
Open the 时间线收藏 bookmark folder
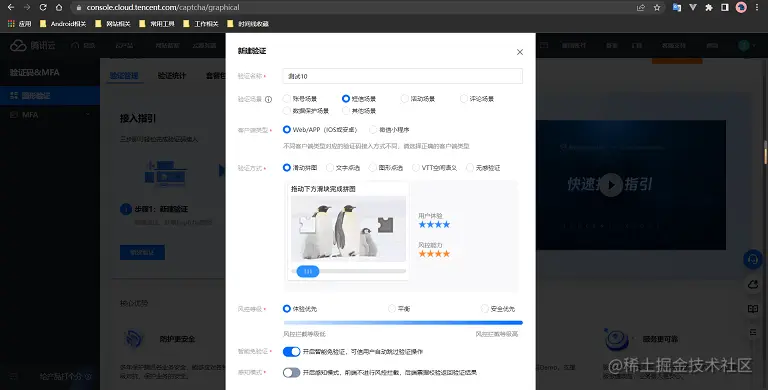pyautogui.click(x=248, y=24)
